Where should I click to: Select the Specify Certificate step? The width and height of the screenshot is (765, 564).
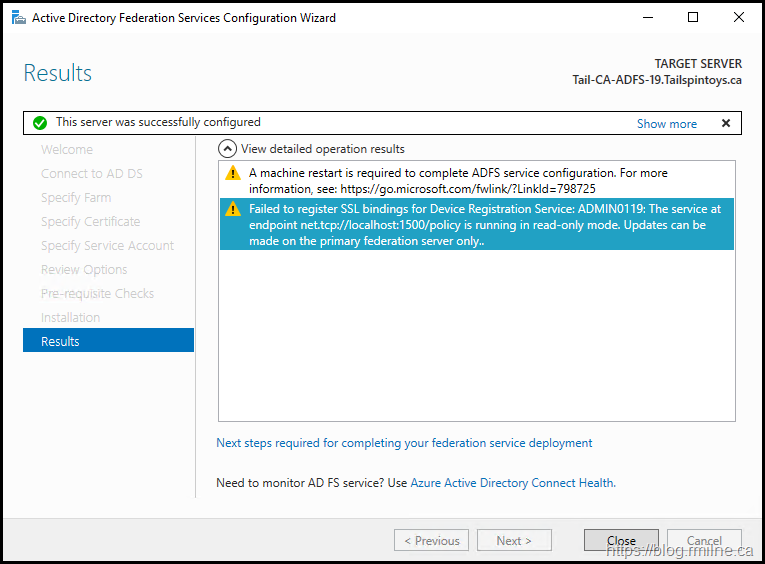point(90,222)
